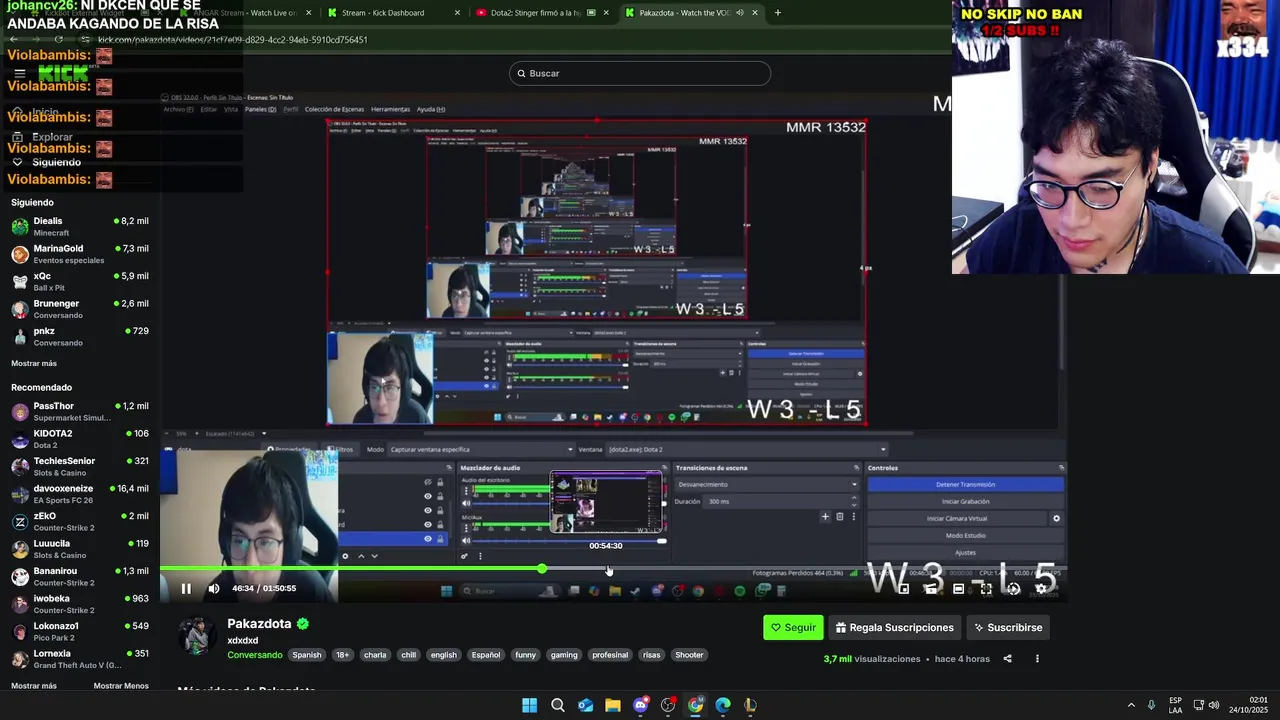
Task: Select the english tag
Action: (444, 655)
